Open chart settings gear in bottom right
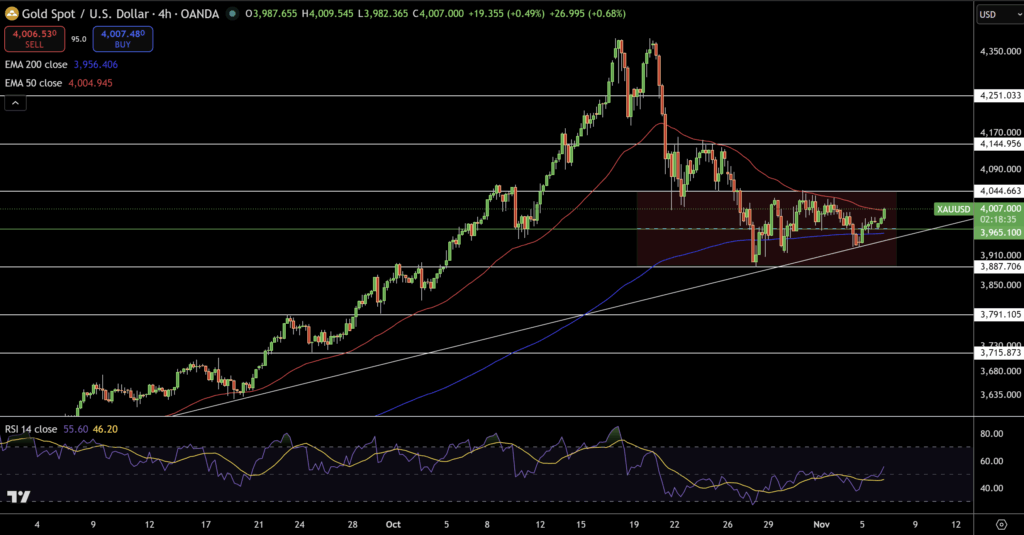The width and height of the screenshot is (1024, 535). pos(1000,523)
